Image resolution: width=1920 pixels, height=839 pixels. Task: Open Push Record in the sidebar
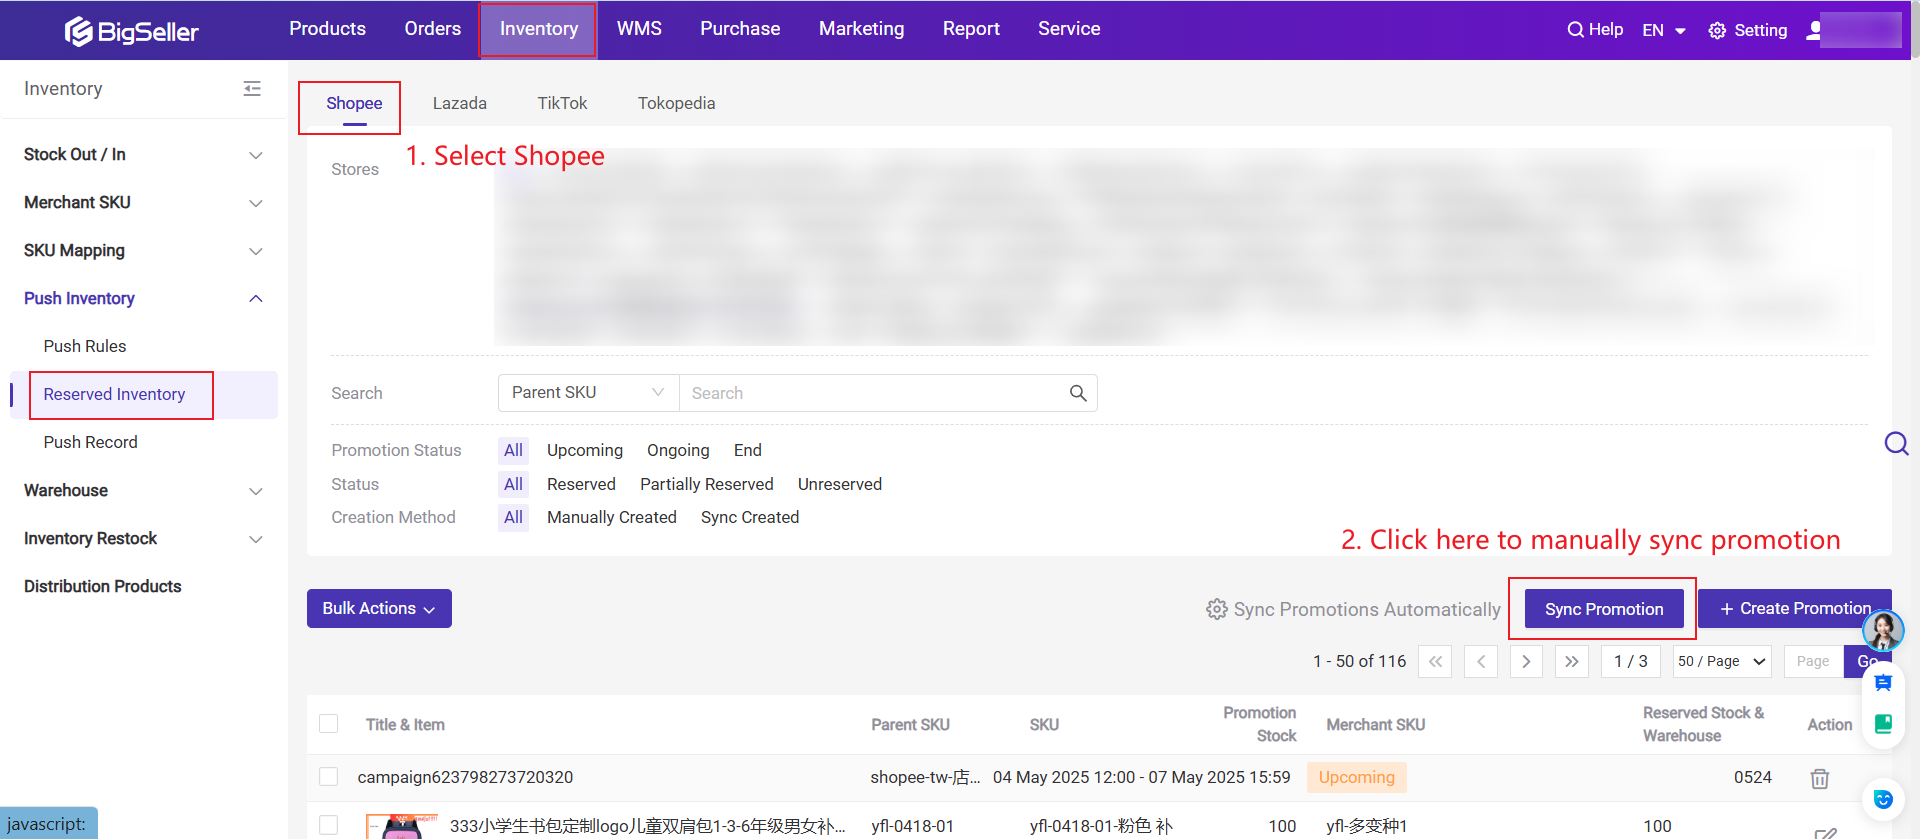click(90, 442)
